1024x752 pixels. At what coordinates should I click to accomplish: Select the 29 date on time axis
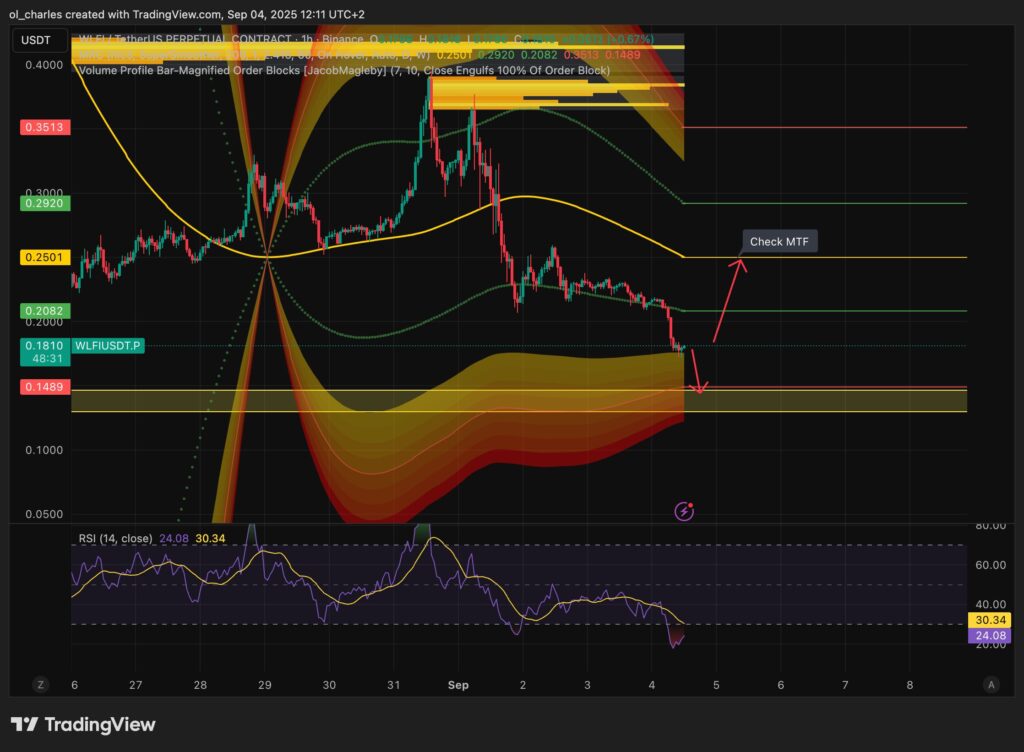click(x=265, y=685)
